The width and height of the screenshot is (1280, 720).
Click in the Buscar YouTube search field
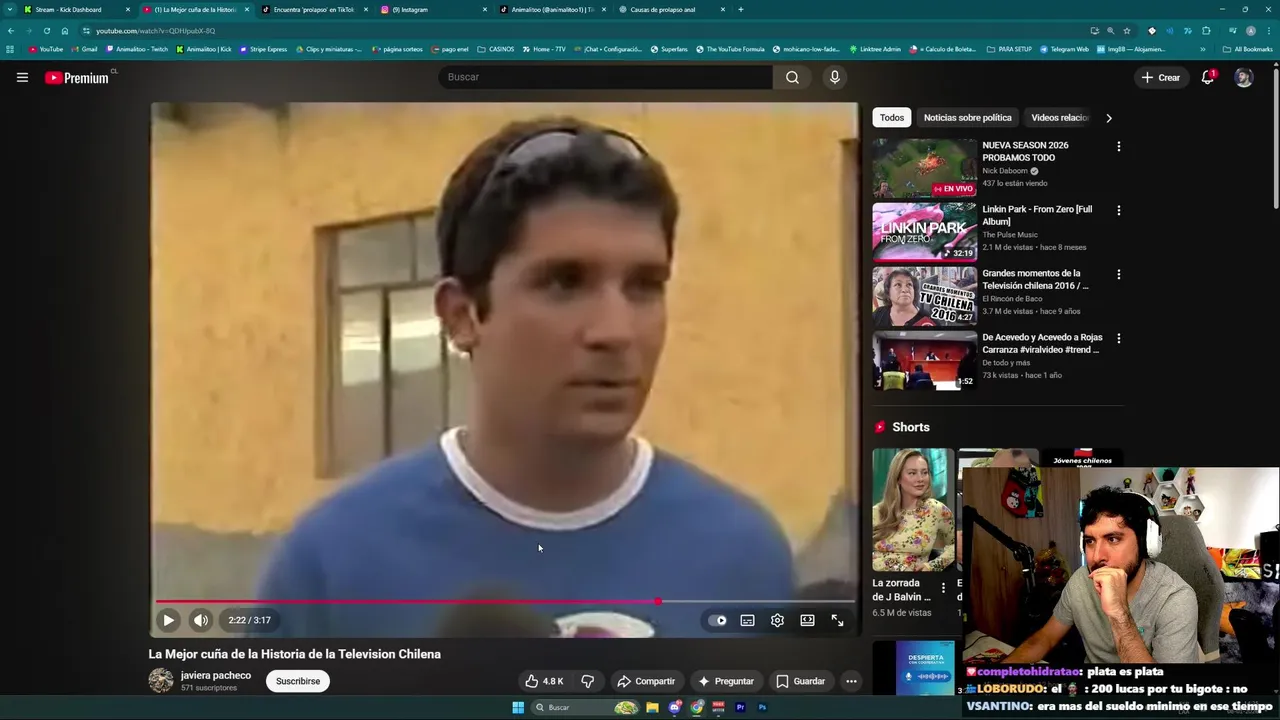coord(605,77)
